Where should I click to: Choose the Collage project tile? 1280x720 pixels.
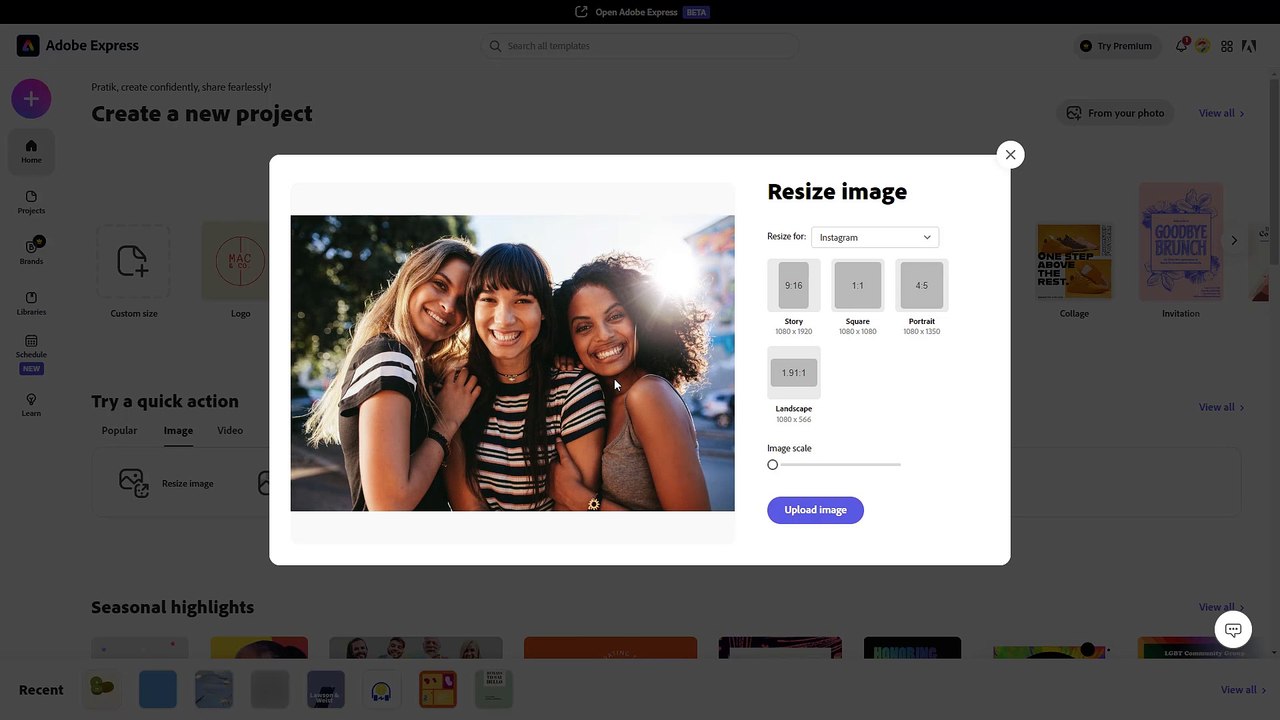[1074, 270]
